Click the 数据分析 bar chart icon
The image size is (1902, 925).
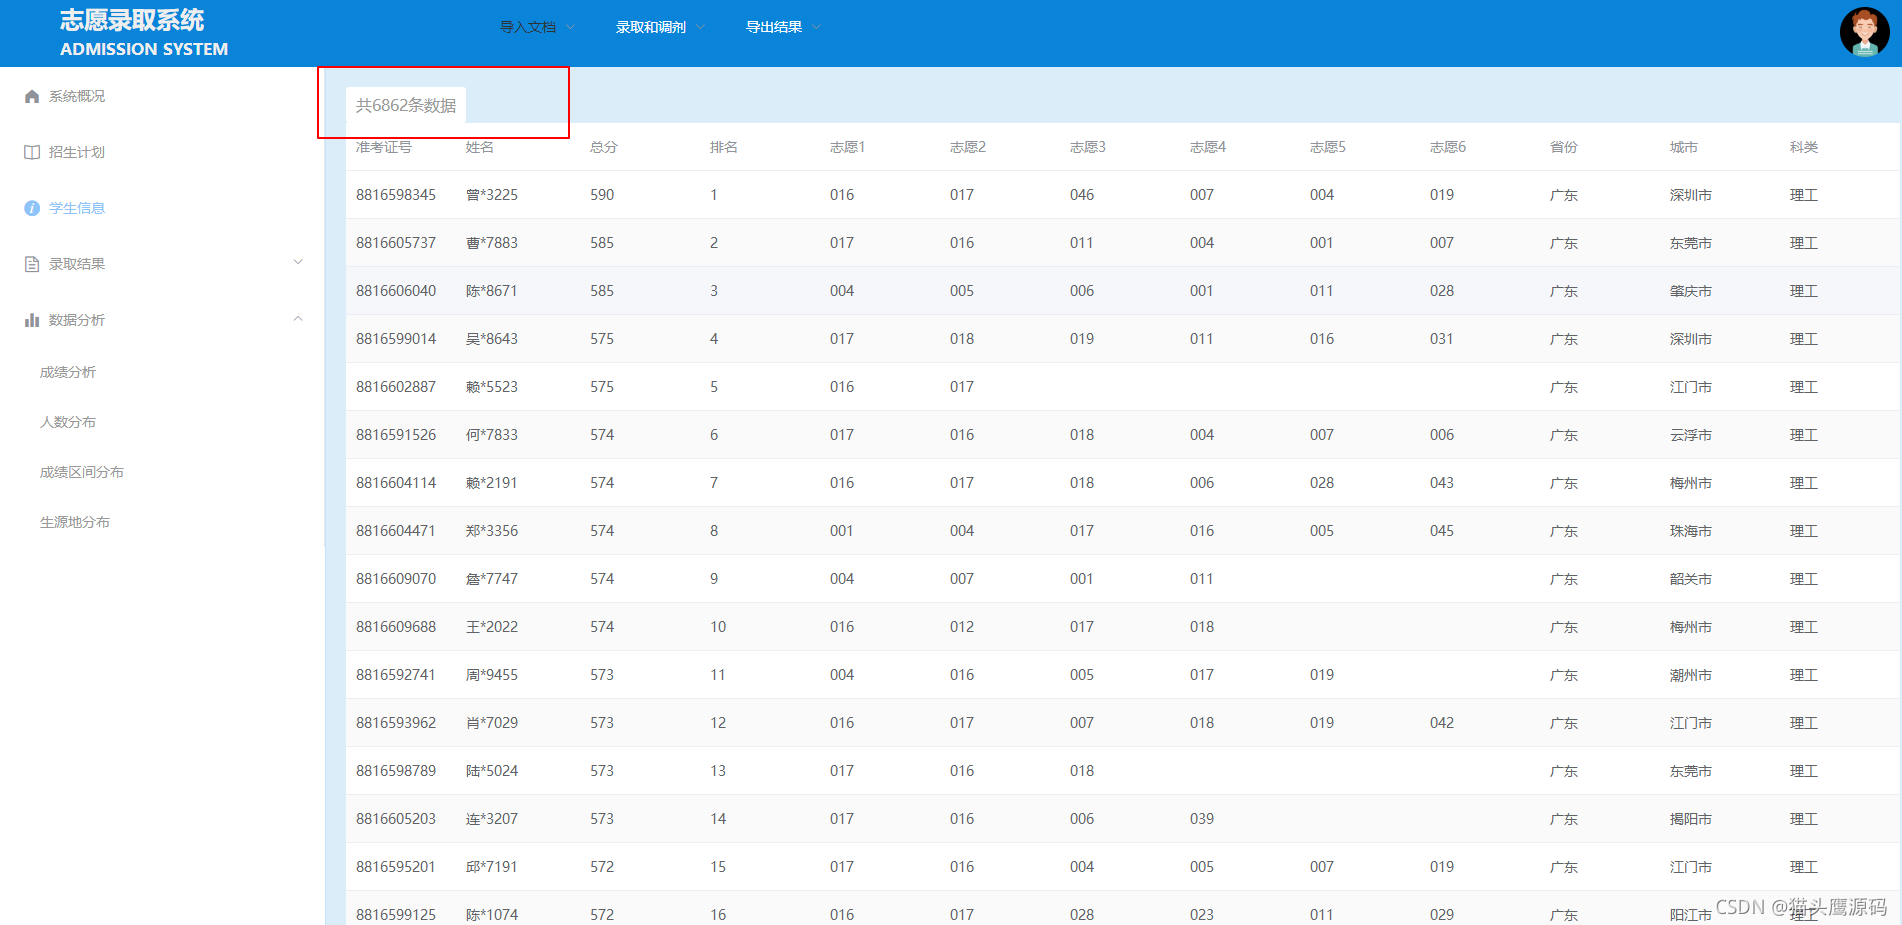[32, 320]
